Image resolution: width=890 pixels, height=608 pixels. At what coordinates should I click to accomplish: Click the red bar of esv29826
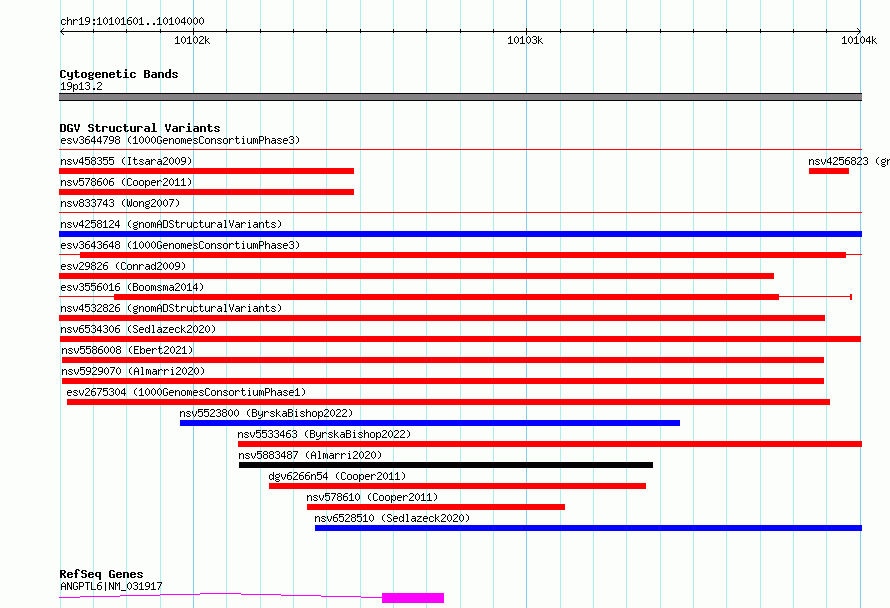click(417, 276)
